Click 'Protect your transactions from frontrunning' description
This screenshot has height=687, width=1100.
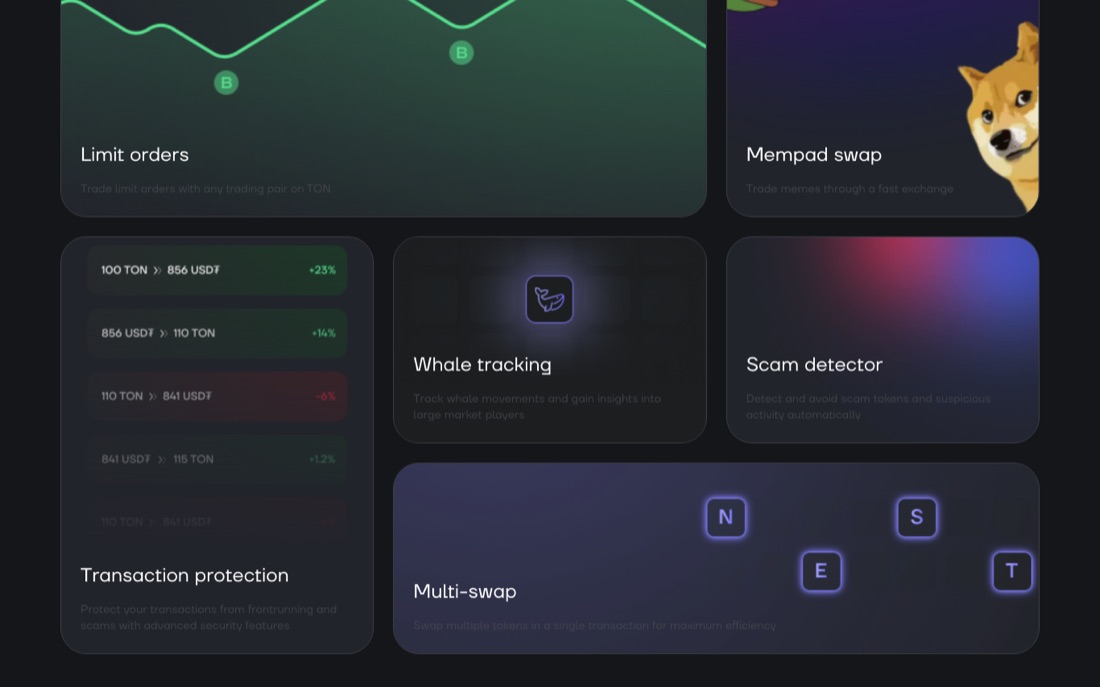[208, 618]
